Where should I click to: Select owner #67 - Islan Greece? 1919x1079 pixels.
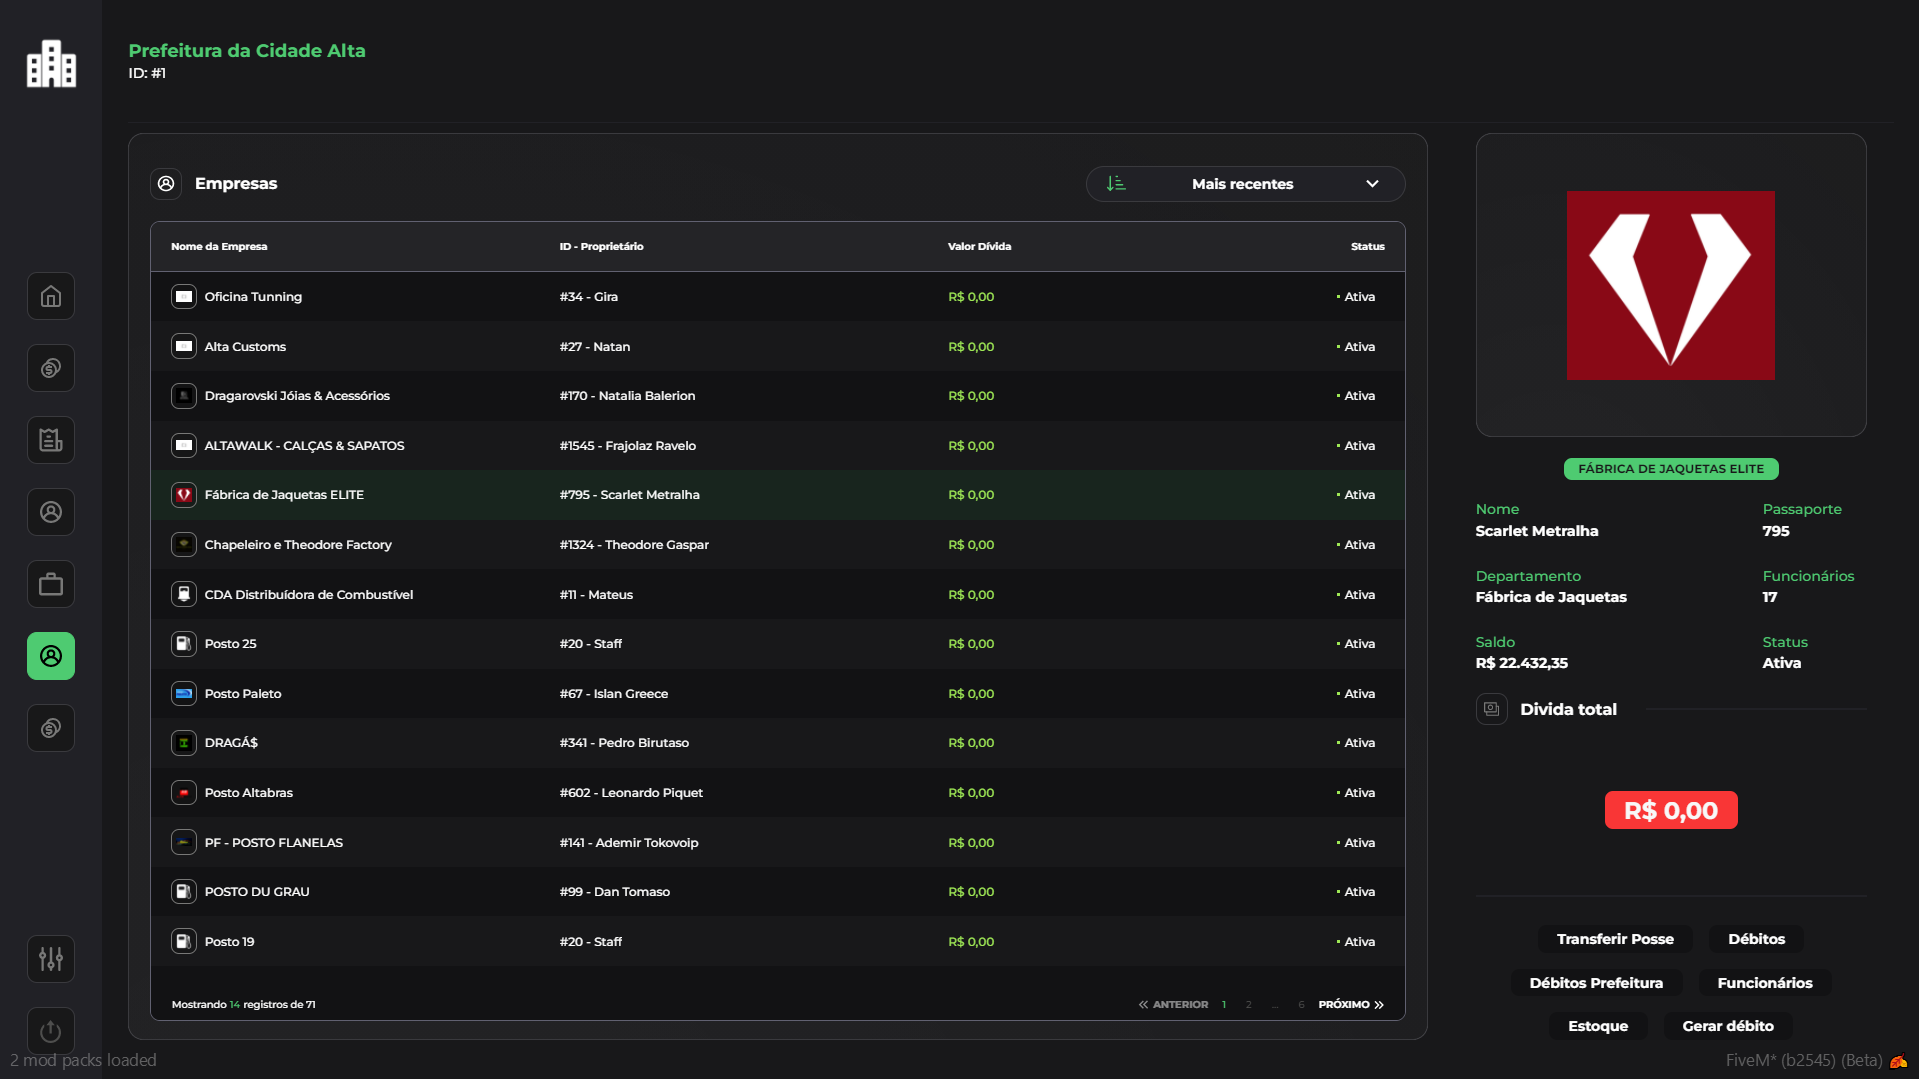pyautogui.click(x=614, y=694)
